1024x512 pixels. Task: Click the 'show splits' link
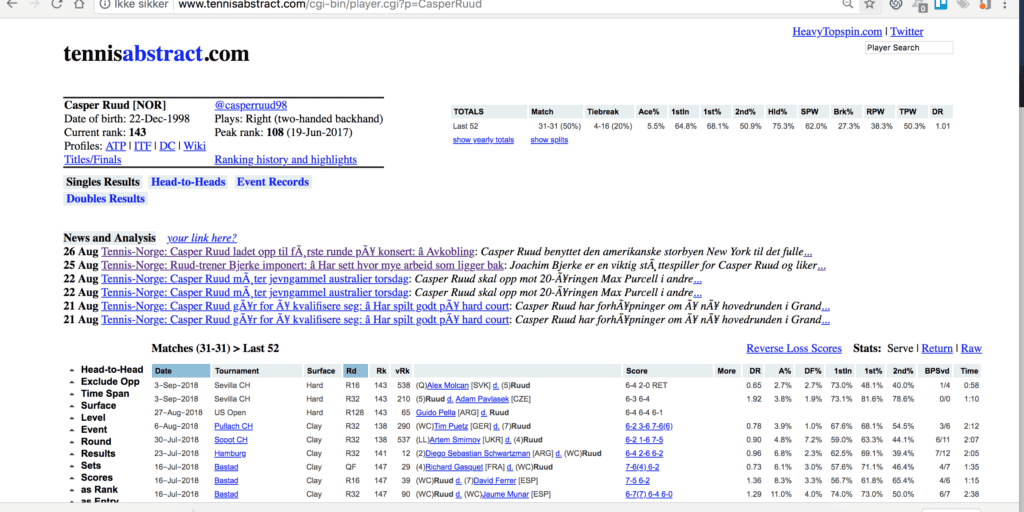(549, 140)
